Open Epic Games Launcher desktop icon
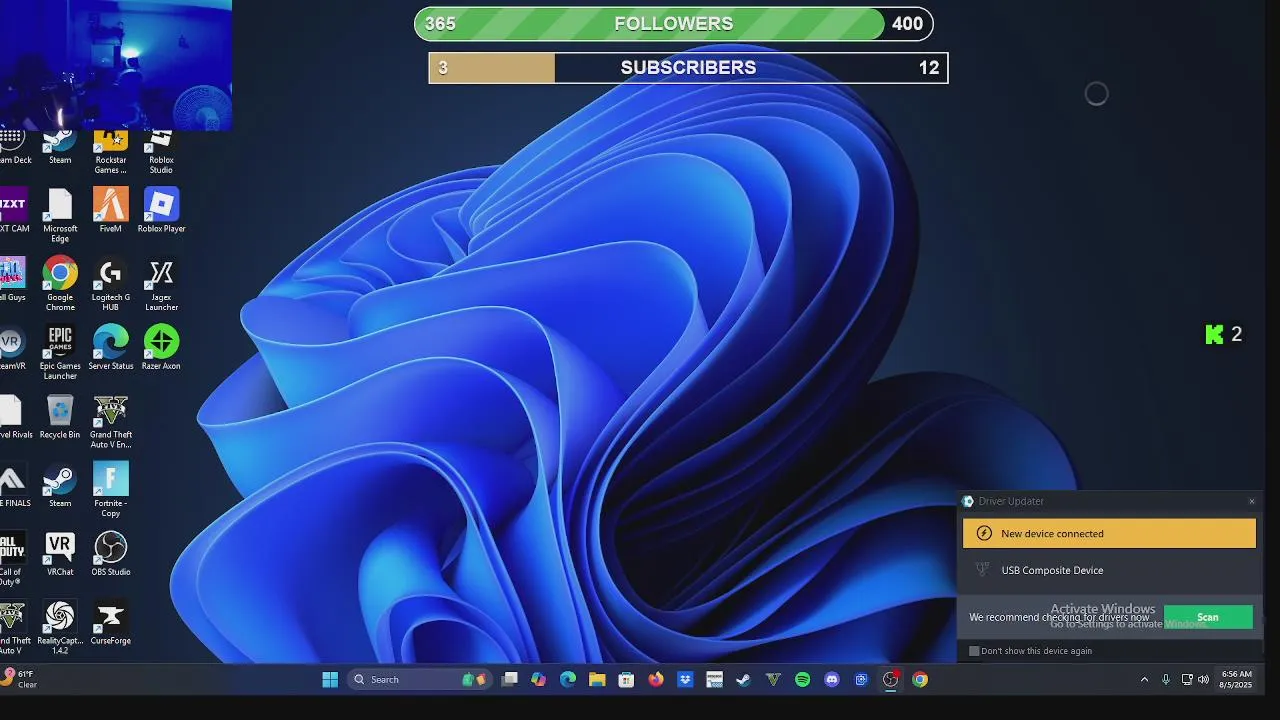The width and height of the screenshot is (1280, 720). tap(60, 353)
